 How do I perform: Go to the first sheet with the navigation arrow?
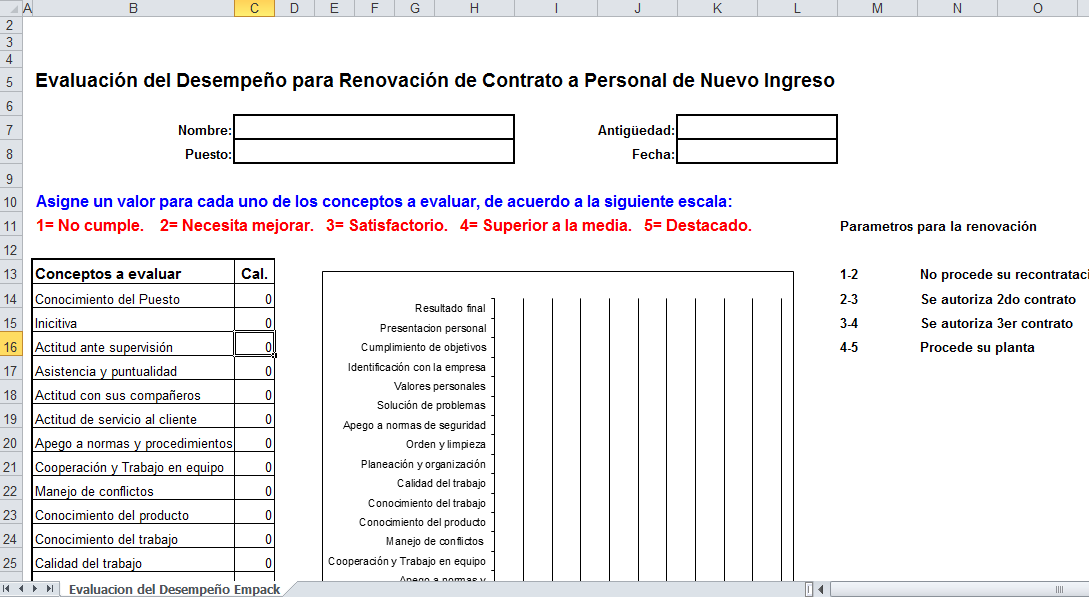[x=8, y=589]
